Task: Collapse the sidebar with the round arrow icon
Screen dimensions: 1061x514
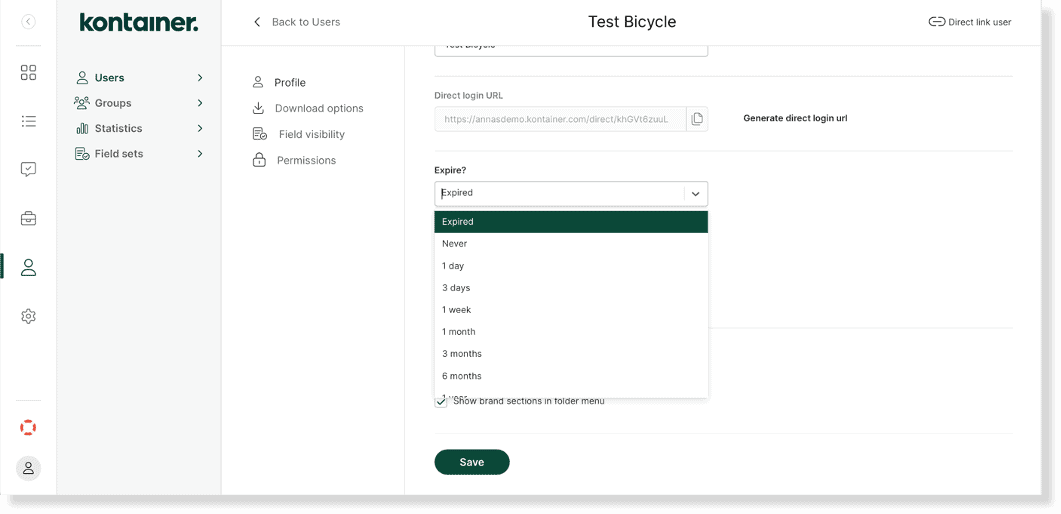Action: 28,22
